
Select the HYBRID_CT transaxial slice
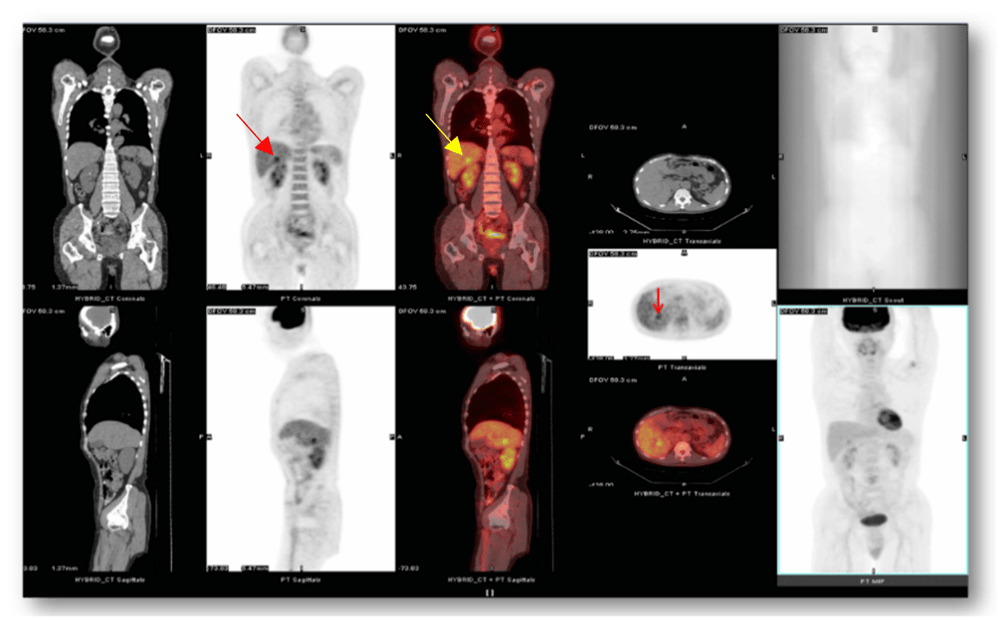click(x=680, y=185)
